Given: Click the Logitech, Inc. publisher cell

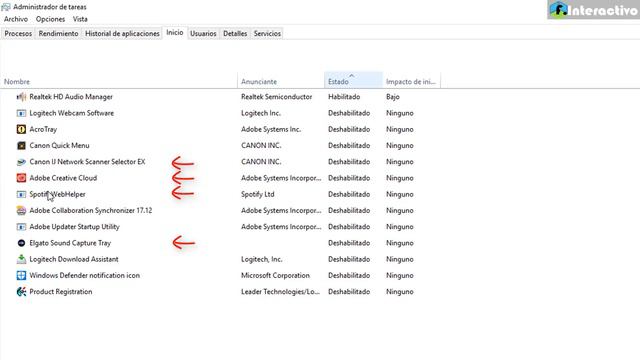Looking at the screenshot, I should pyautogui.click(x=262, y=259).
